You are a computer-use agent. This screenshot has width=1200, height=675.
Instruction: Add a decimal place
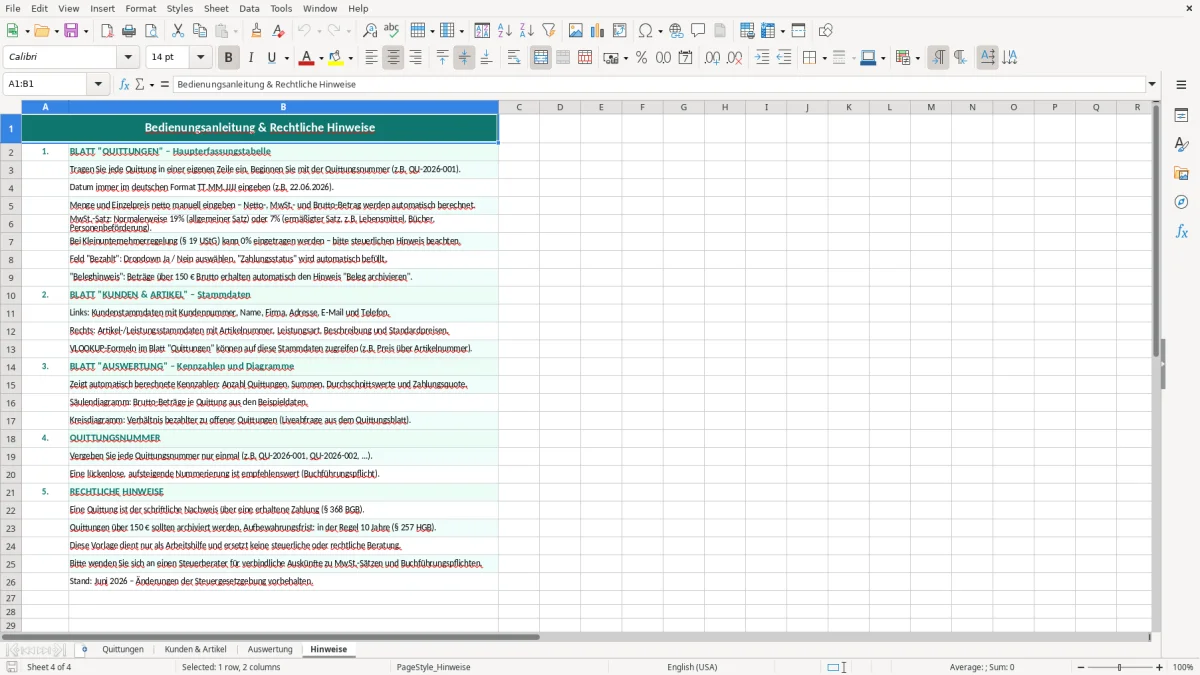(712, 58)
